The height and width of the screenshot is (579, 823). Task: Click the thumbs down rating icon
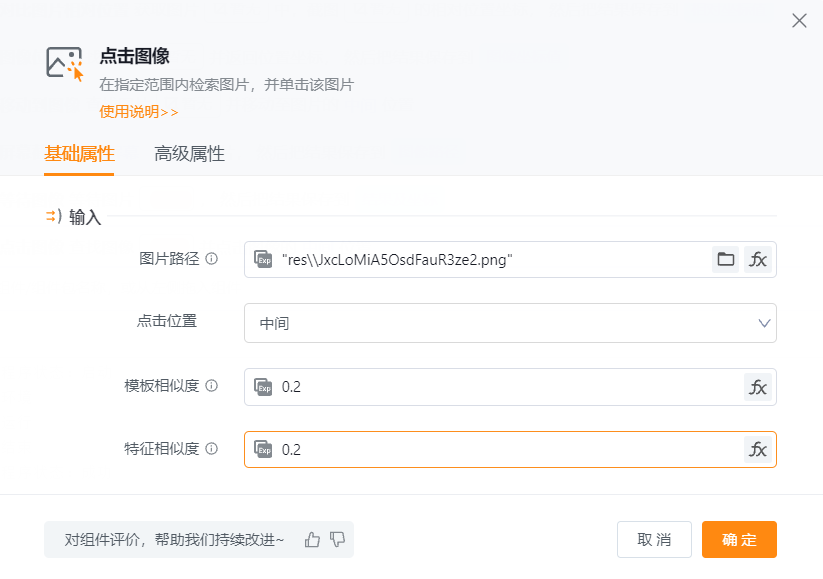337,539
